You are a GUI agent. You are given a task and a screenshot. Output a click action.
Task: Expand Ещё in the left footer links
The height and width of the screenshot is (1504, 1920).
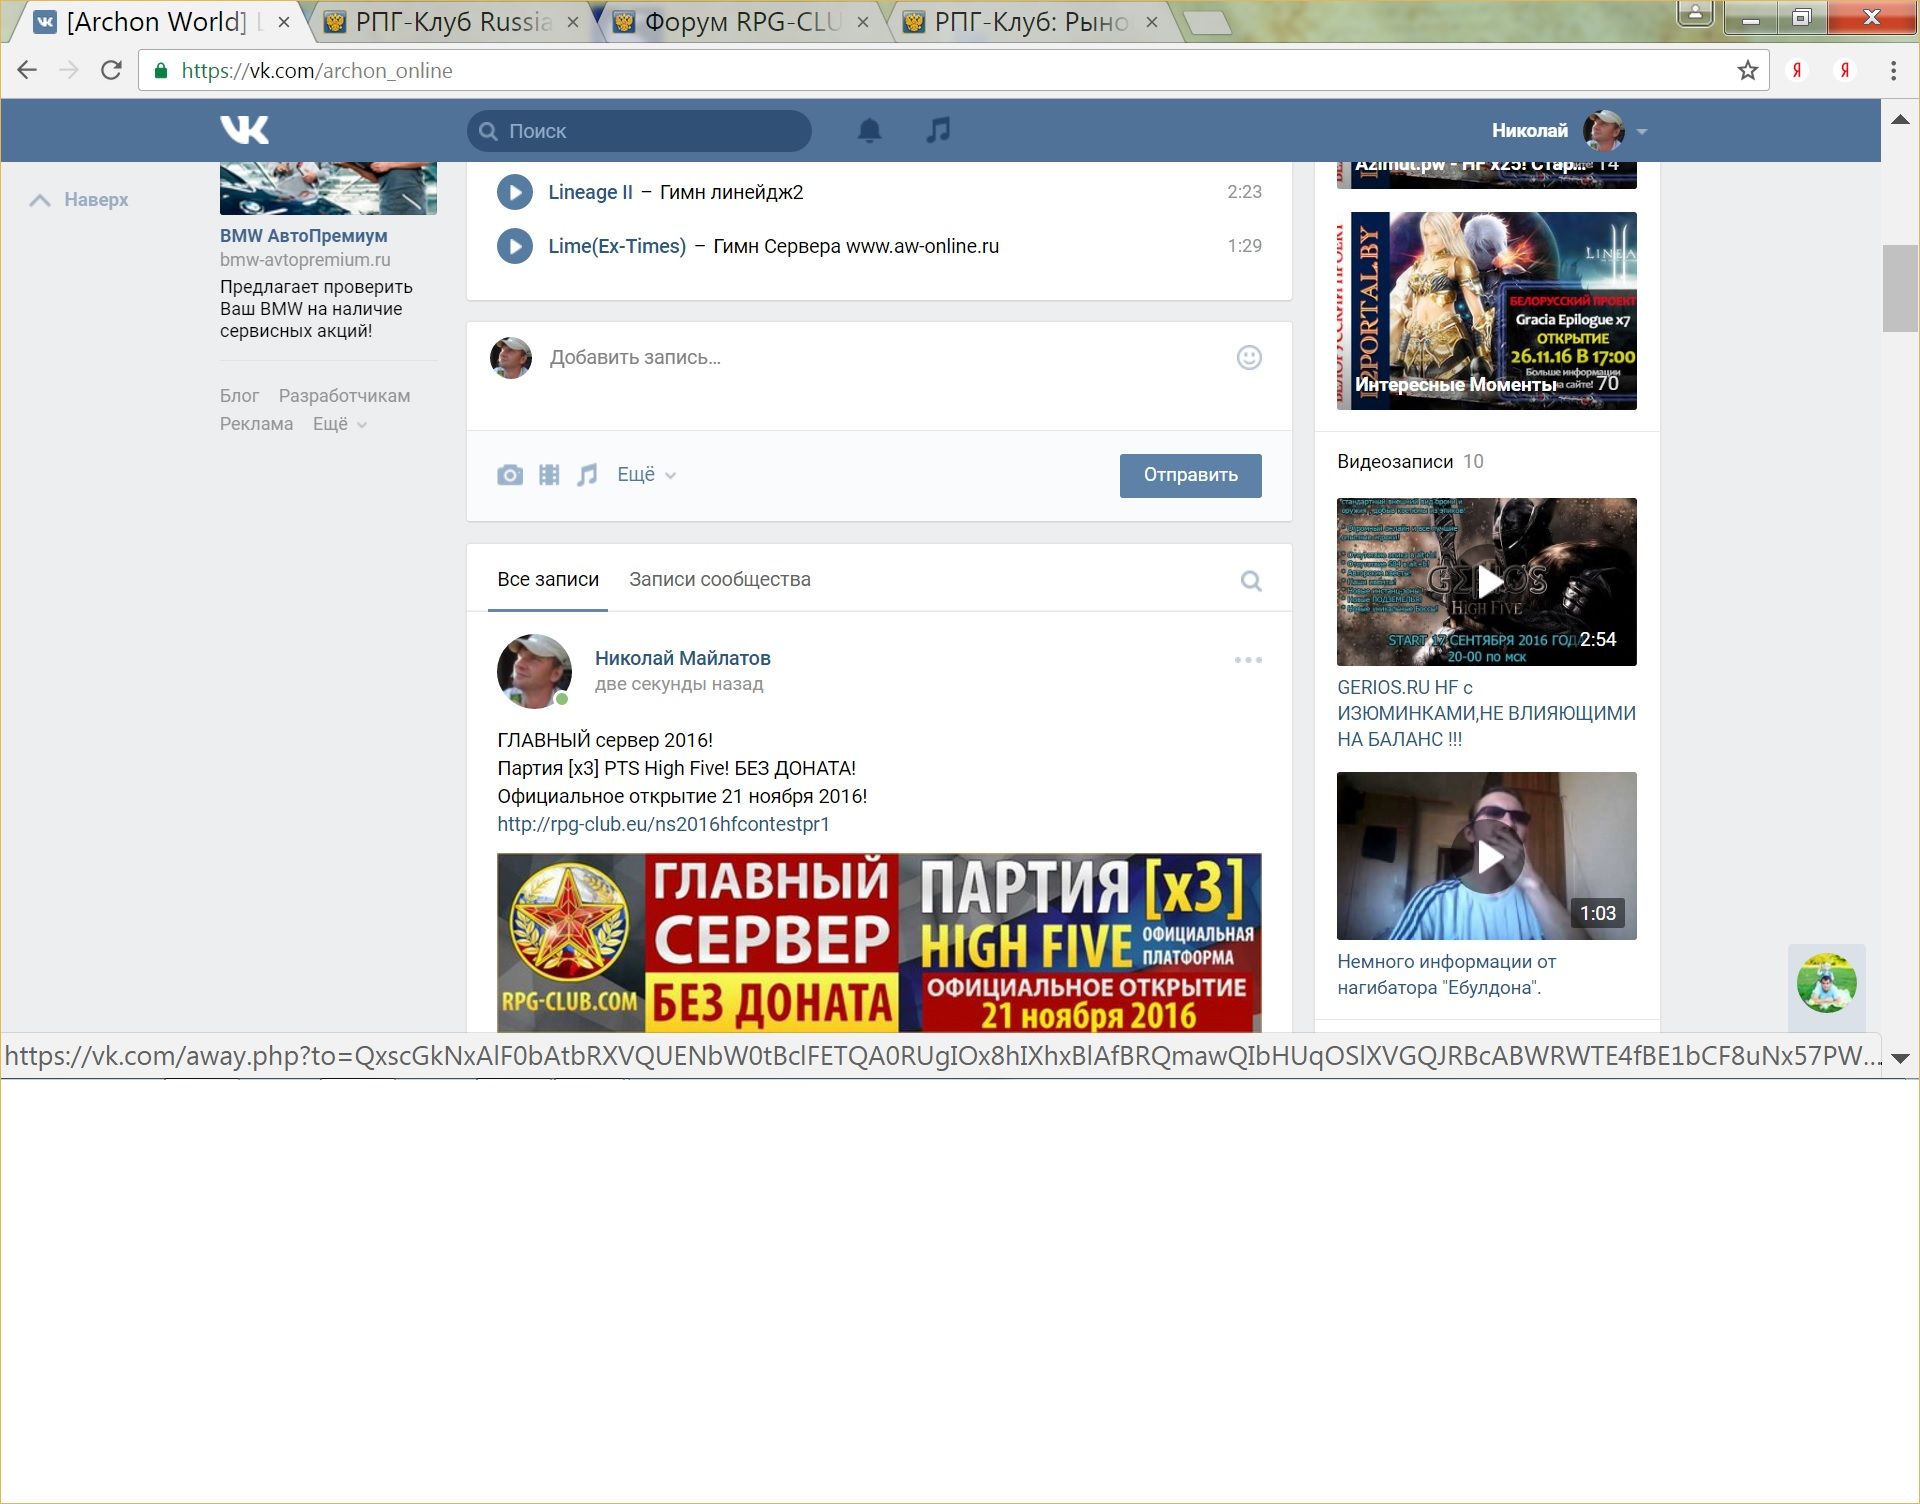pyautogui.click(x=339, y=424)
